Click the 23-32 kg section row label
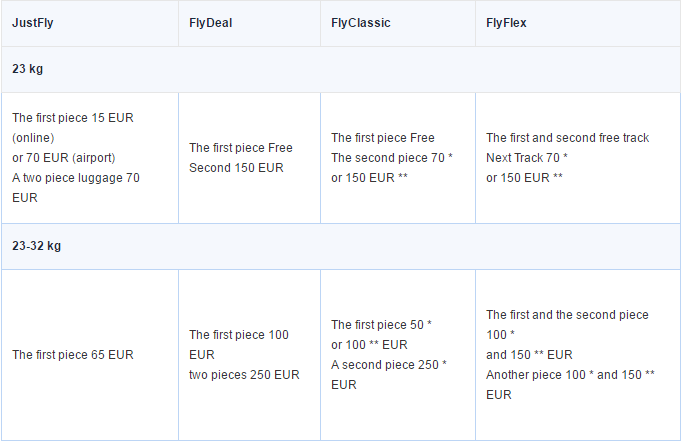The height and width of the screenshot is (442, 682). click(36, 246)
